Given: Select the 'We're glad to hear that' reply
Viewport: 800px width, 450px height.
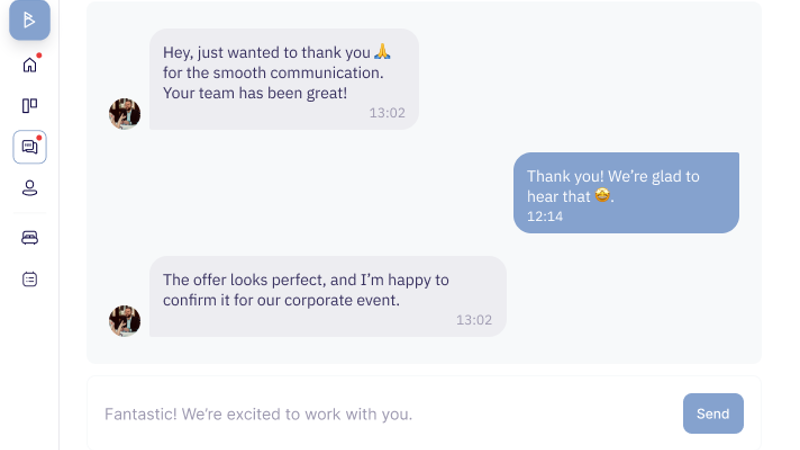Looking at the screenshot, I should click(626, 193).
